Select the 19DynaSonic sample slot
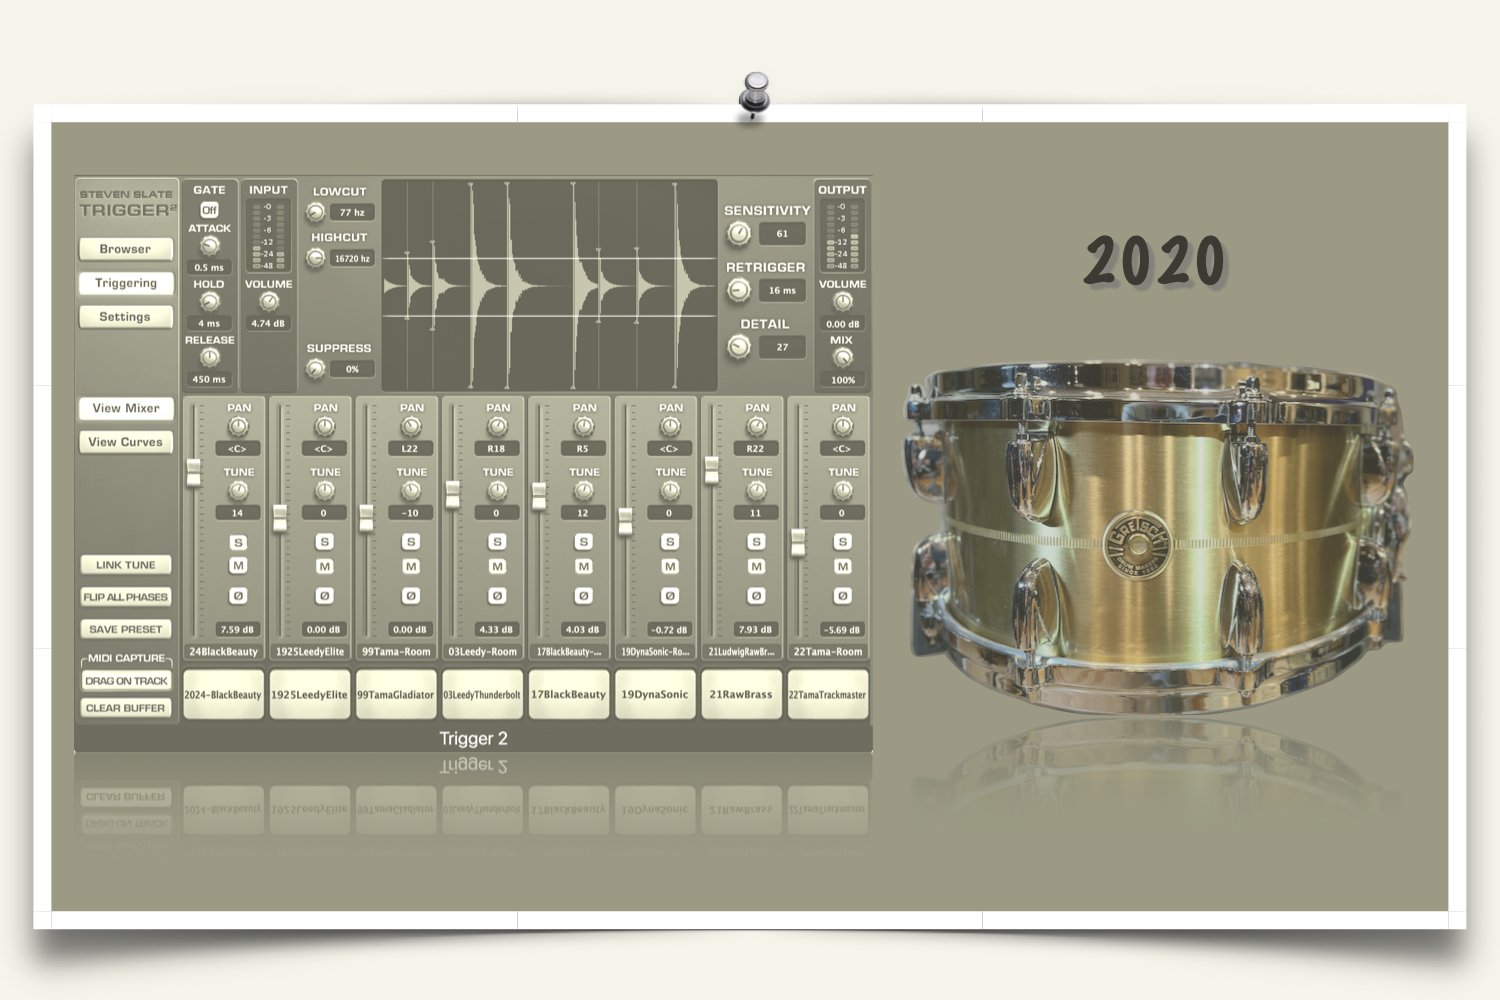The image size is (1500, 1000). point(655,695)
